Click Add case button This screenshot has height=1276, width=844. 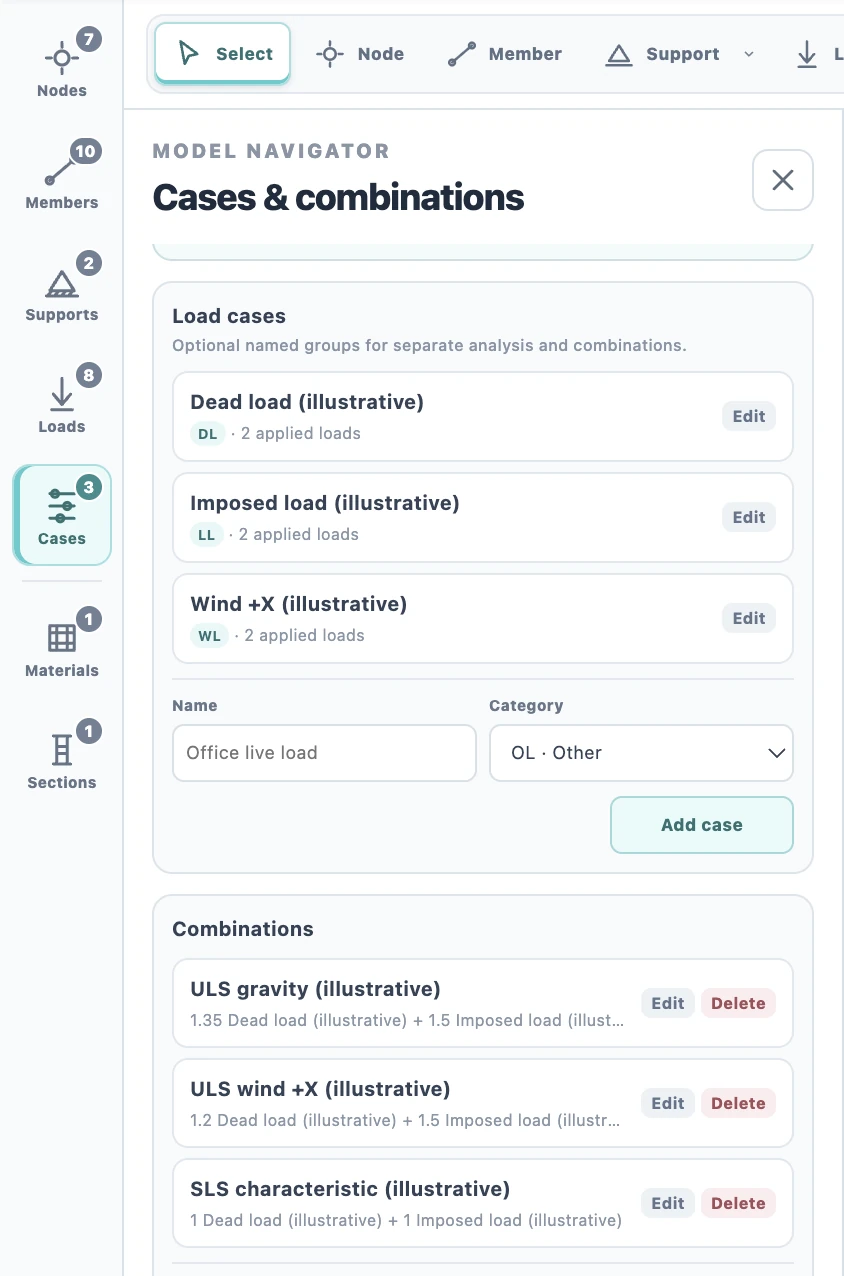tap(702, 825)
